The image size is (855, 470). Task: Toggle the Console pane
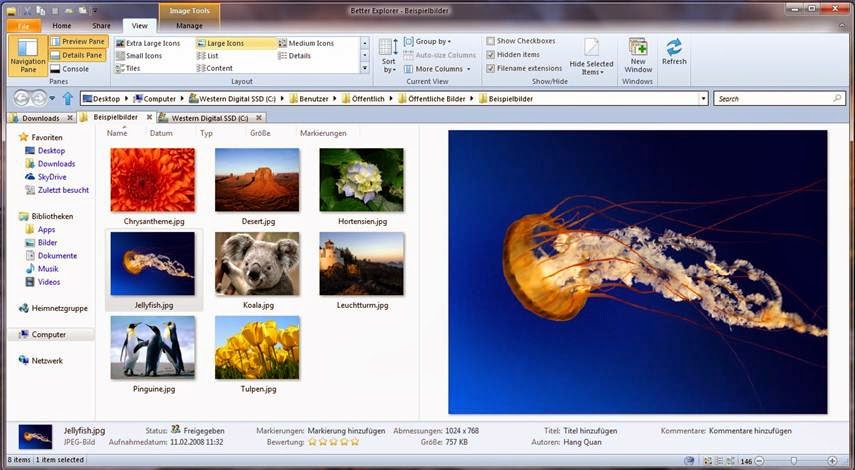[71, 69]
